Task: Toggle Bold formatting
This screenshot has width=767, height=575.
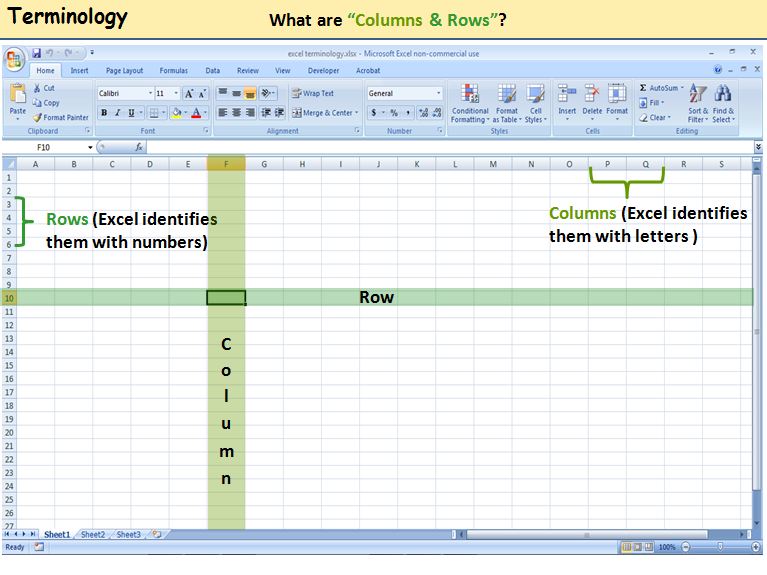Action: click(104, 113)
